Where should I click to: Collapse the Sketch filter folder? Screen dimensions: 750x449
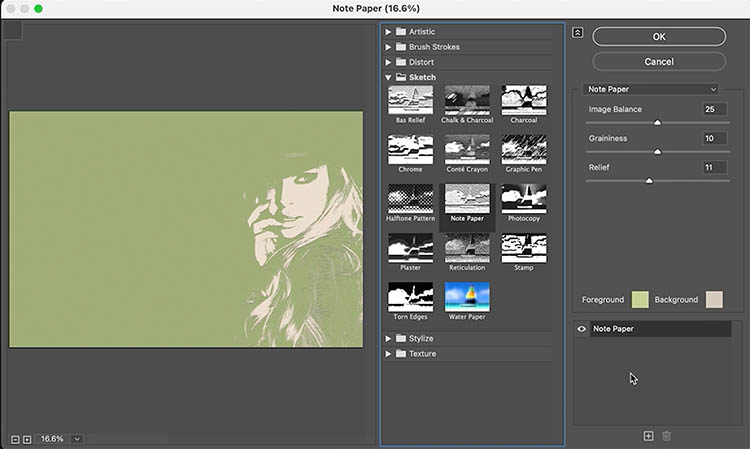(x=388, y=77)
